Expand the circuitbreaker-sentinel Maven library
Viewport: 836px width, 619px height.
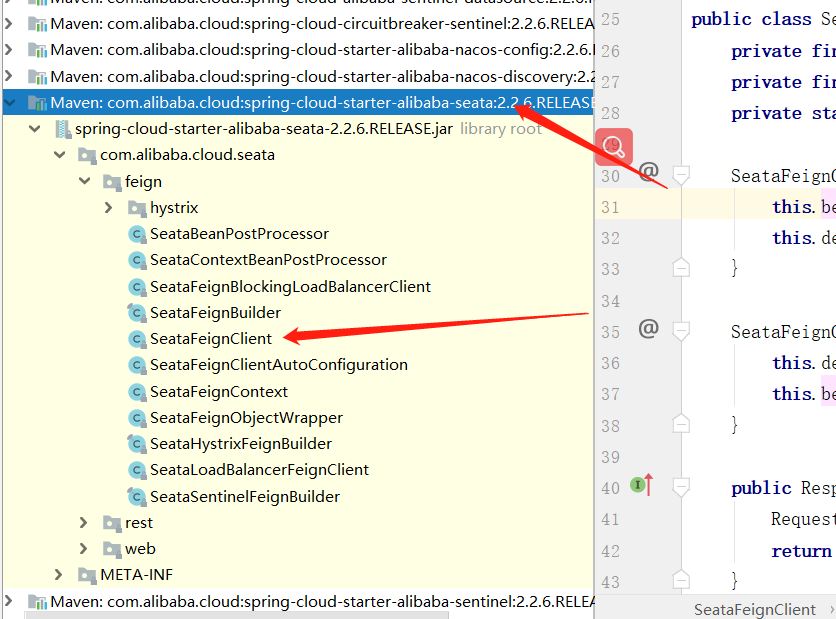[x=9, y=23]
